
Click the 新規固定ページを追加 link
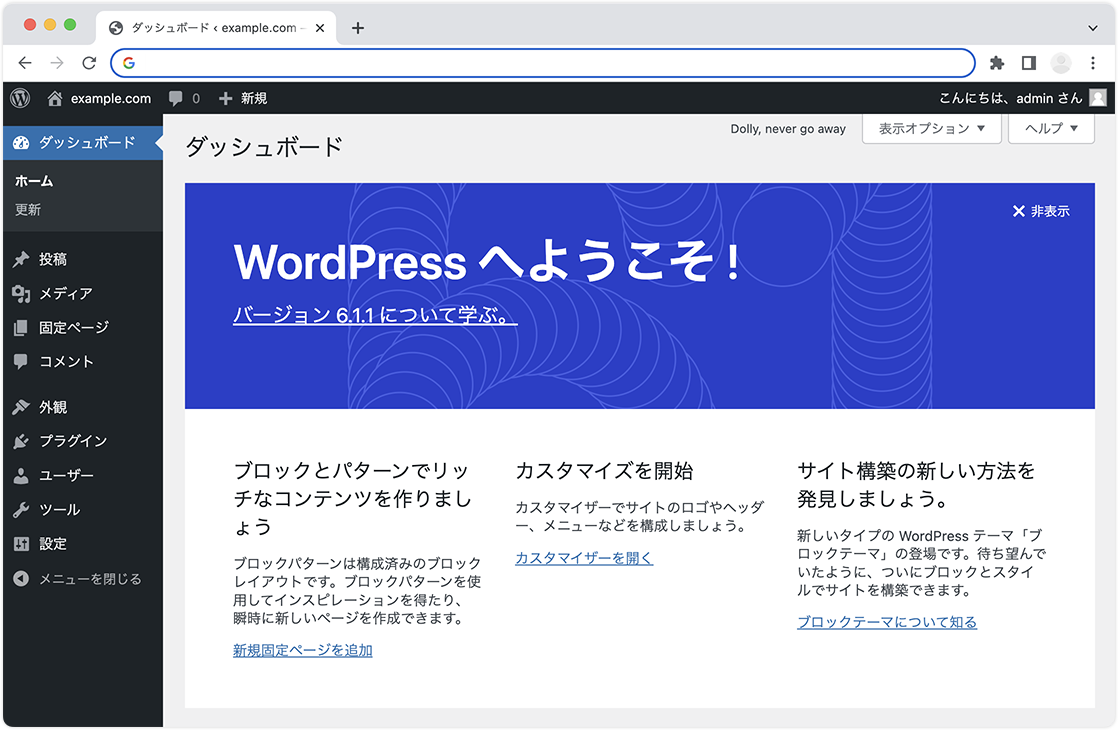tap(303, 650)
